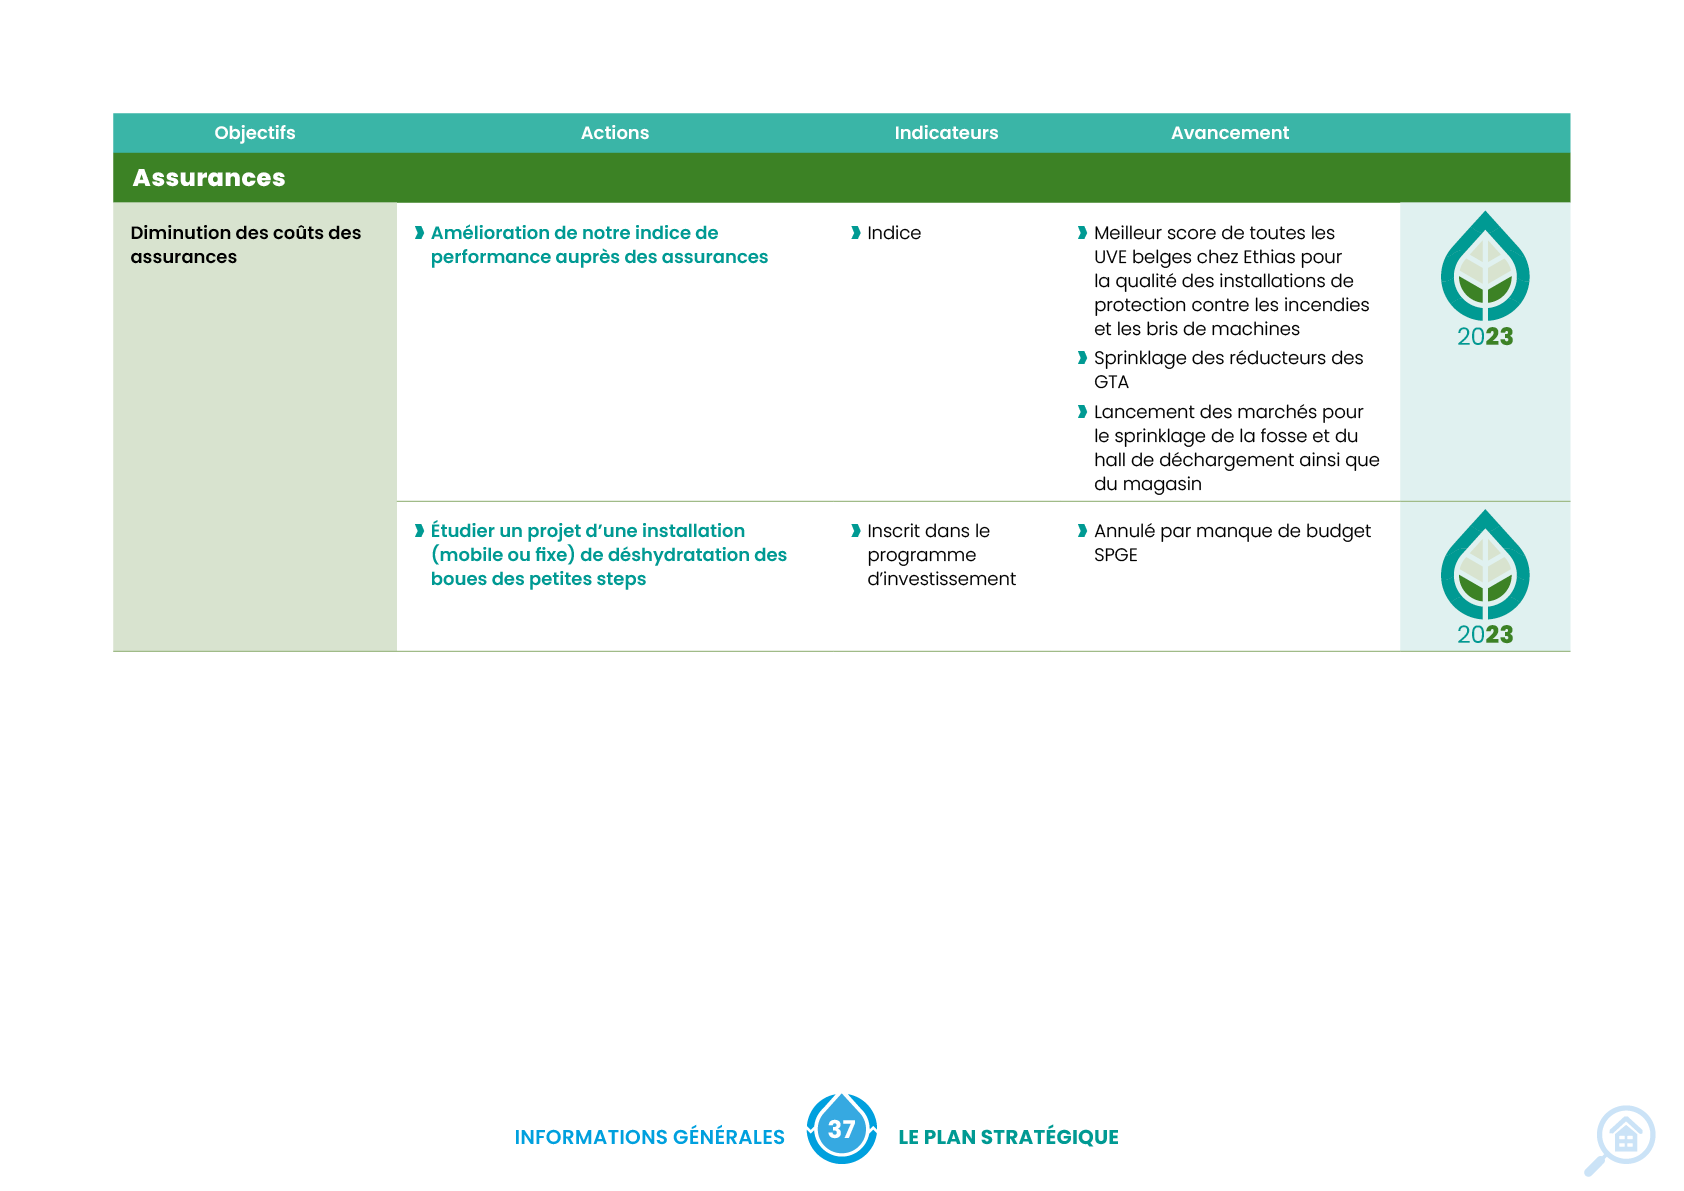Image resolution: width=1684 pixels, height=1191 pixels.
Task: Click the 'Diminution des coûts des assurances' objective
Action: [x=245, y=245]
